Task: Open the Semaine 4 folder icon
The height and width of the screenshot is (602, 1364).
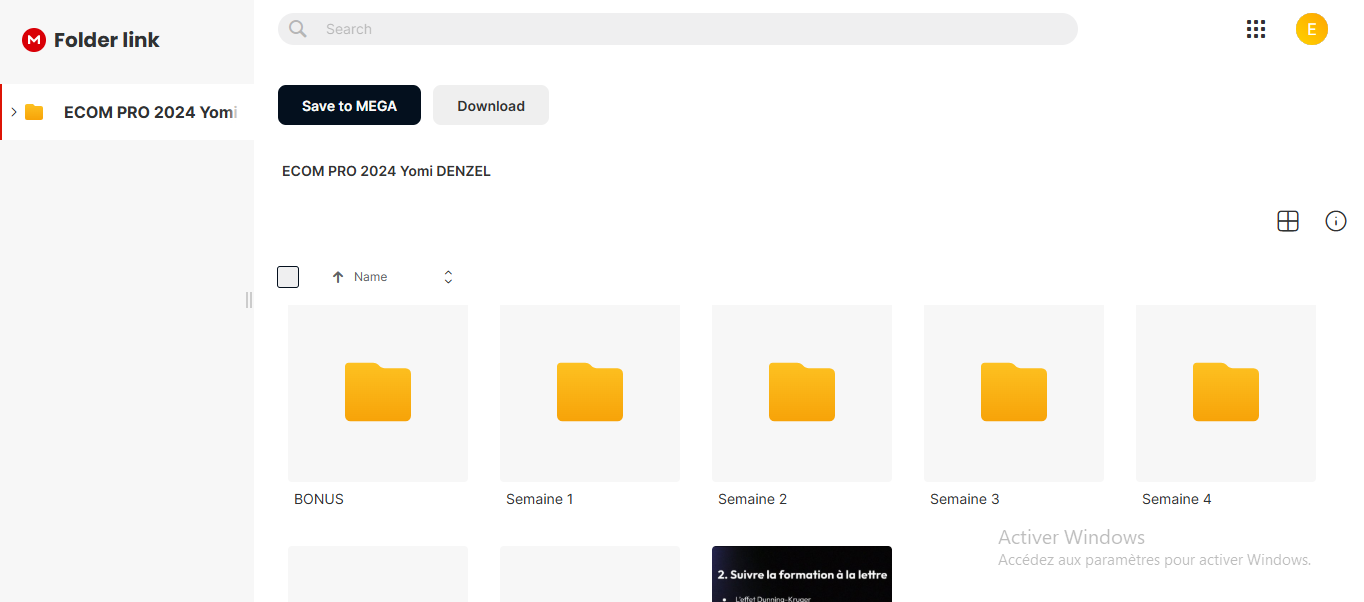Action: point(1226,392)
